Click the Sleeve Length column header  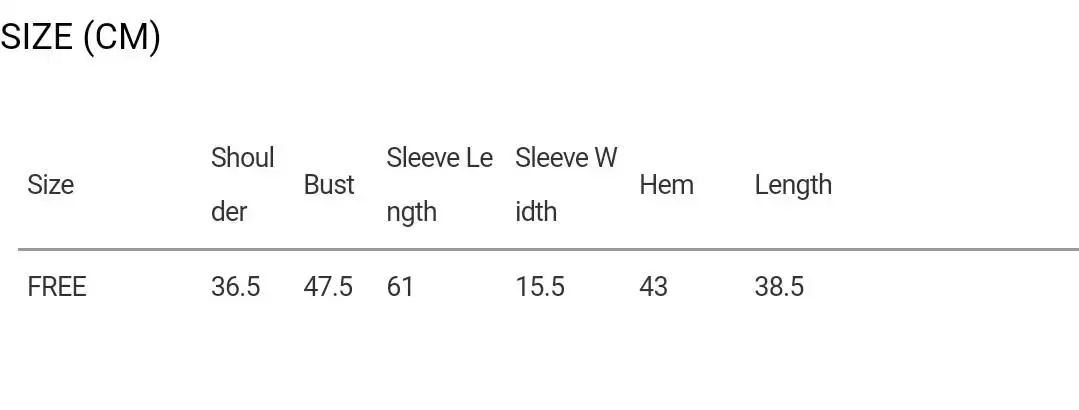coord(439,158)
